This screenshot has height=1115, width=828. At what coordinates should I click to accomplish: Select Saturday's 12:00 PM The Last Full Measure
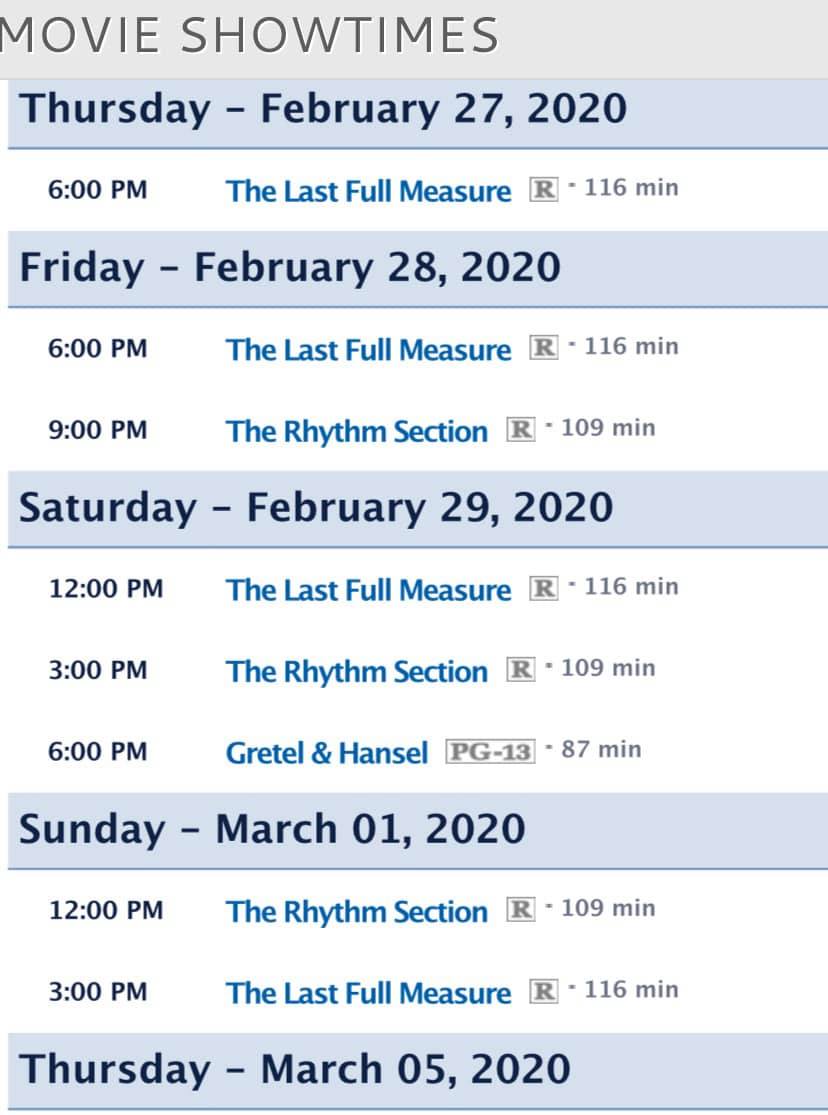coord(368,590)
